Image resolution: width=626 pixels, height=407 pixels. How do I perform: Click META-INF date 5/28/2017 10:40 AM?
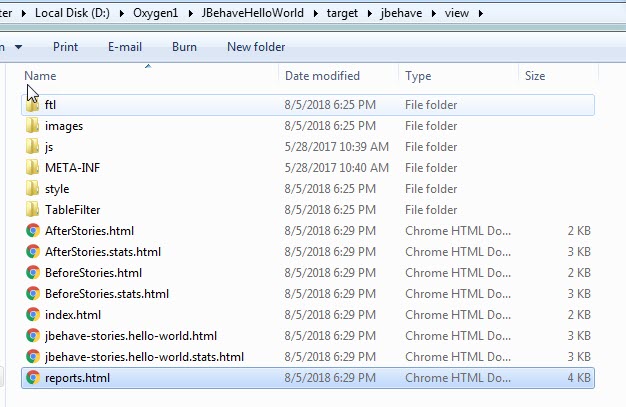337,168
